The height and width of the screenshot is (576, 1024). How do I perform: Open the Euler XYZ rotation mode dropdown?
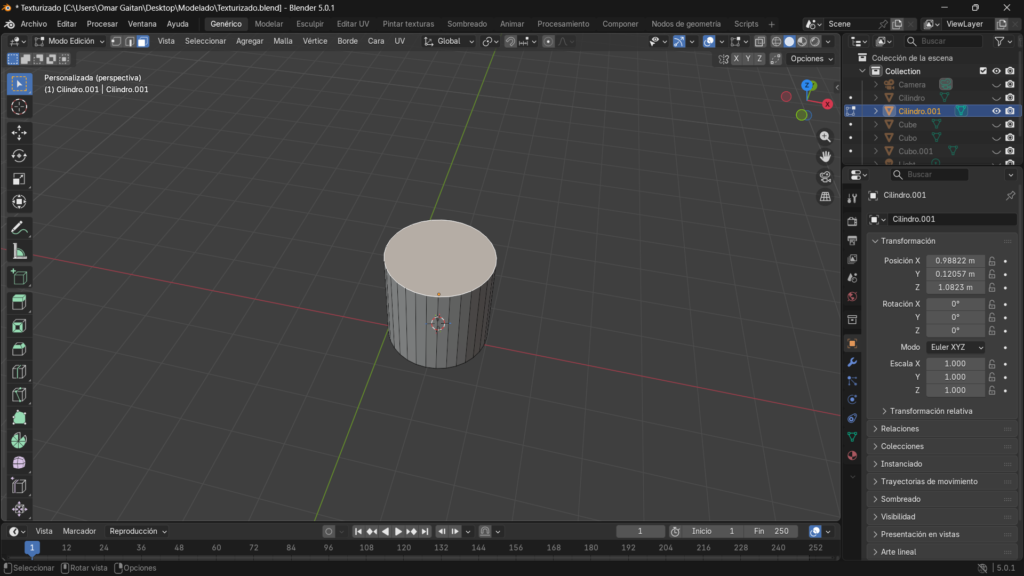point(955,347)
